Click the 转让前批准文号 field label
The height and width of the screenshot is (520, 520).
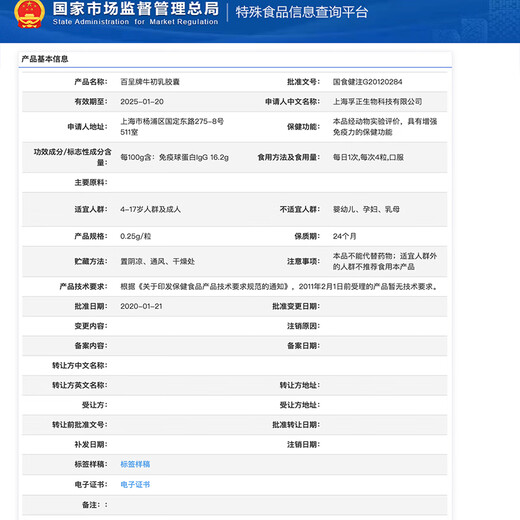tap(80, 425)
